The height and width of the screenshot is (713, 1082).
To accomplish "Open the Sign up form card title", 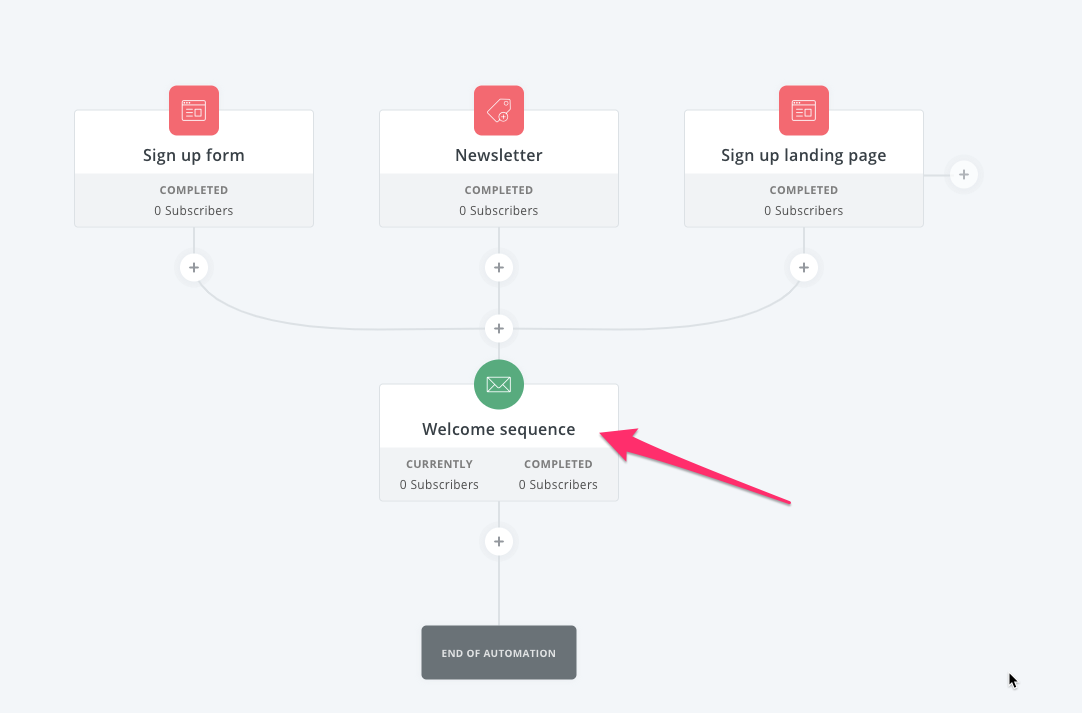I will coord(194,155).
